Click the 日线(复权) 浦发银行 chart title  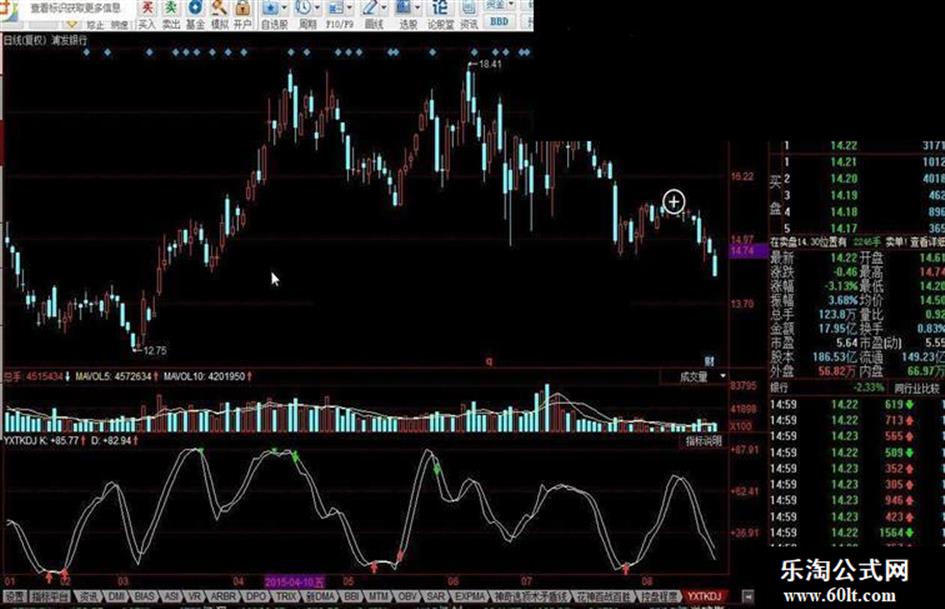[46, 40]
